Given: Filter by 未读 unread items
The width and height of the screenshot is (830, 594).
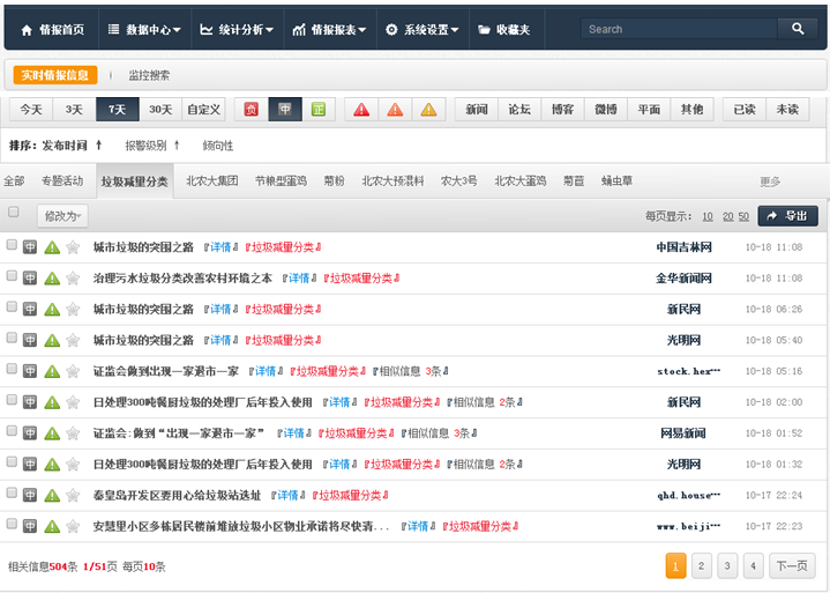Looking at the screenshot, I should 787,110.
